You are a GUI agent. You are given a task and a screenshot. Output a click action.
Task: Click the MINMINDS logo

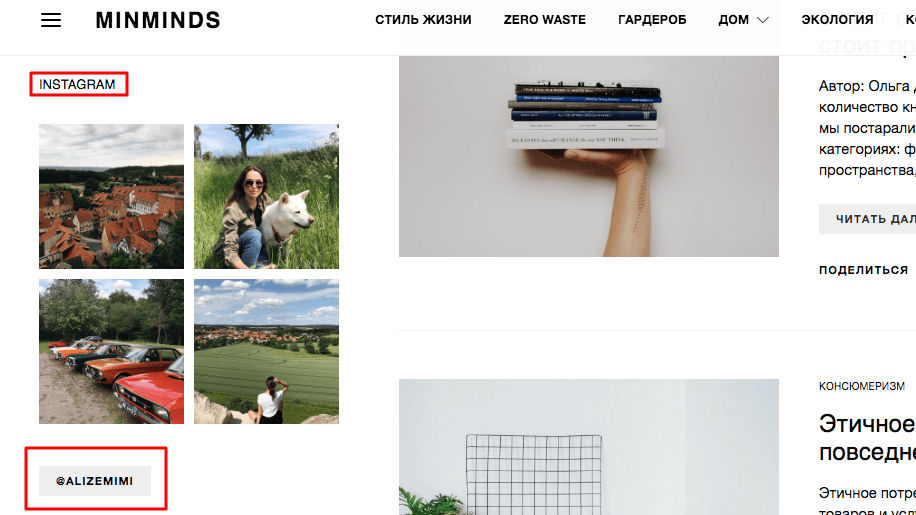pos(158,20)
